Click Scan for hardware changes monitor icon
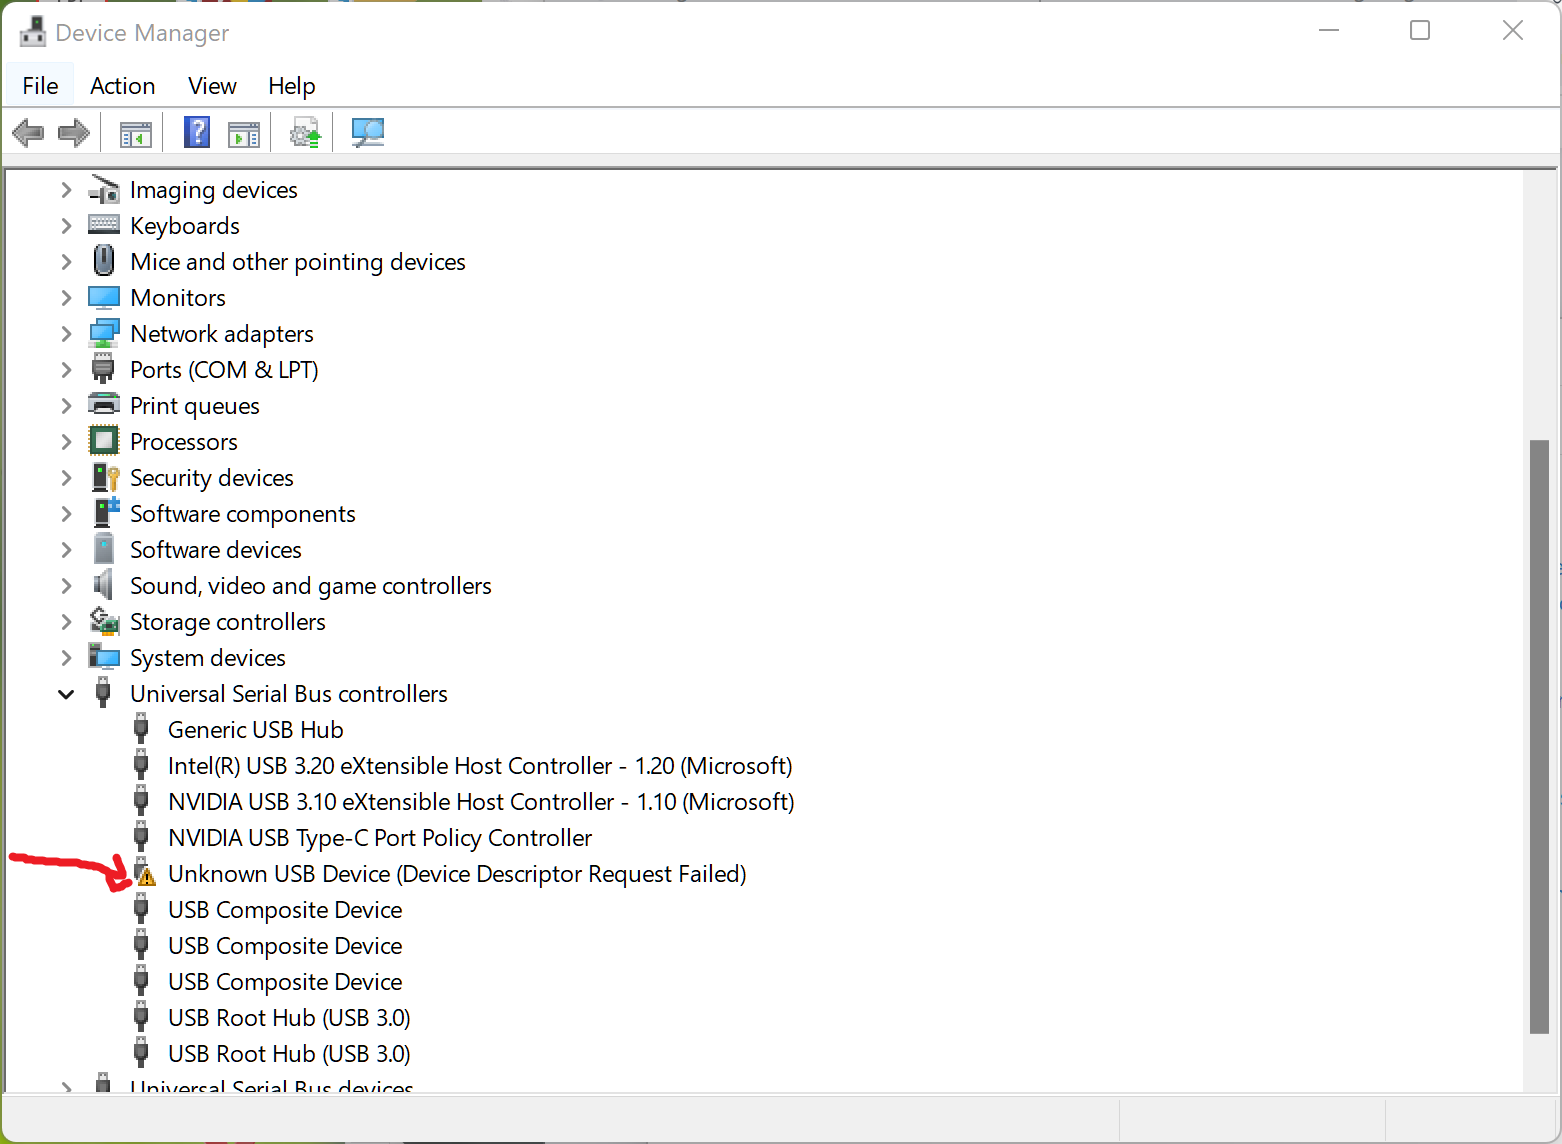Viewport: 1562px width, 1144px height. point(367,132)
